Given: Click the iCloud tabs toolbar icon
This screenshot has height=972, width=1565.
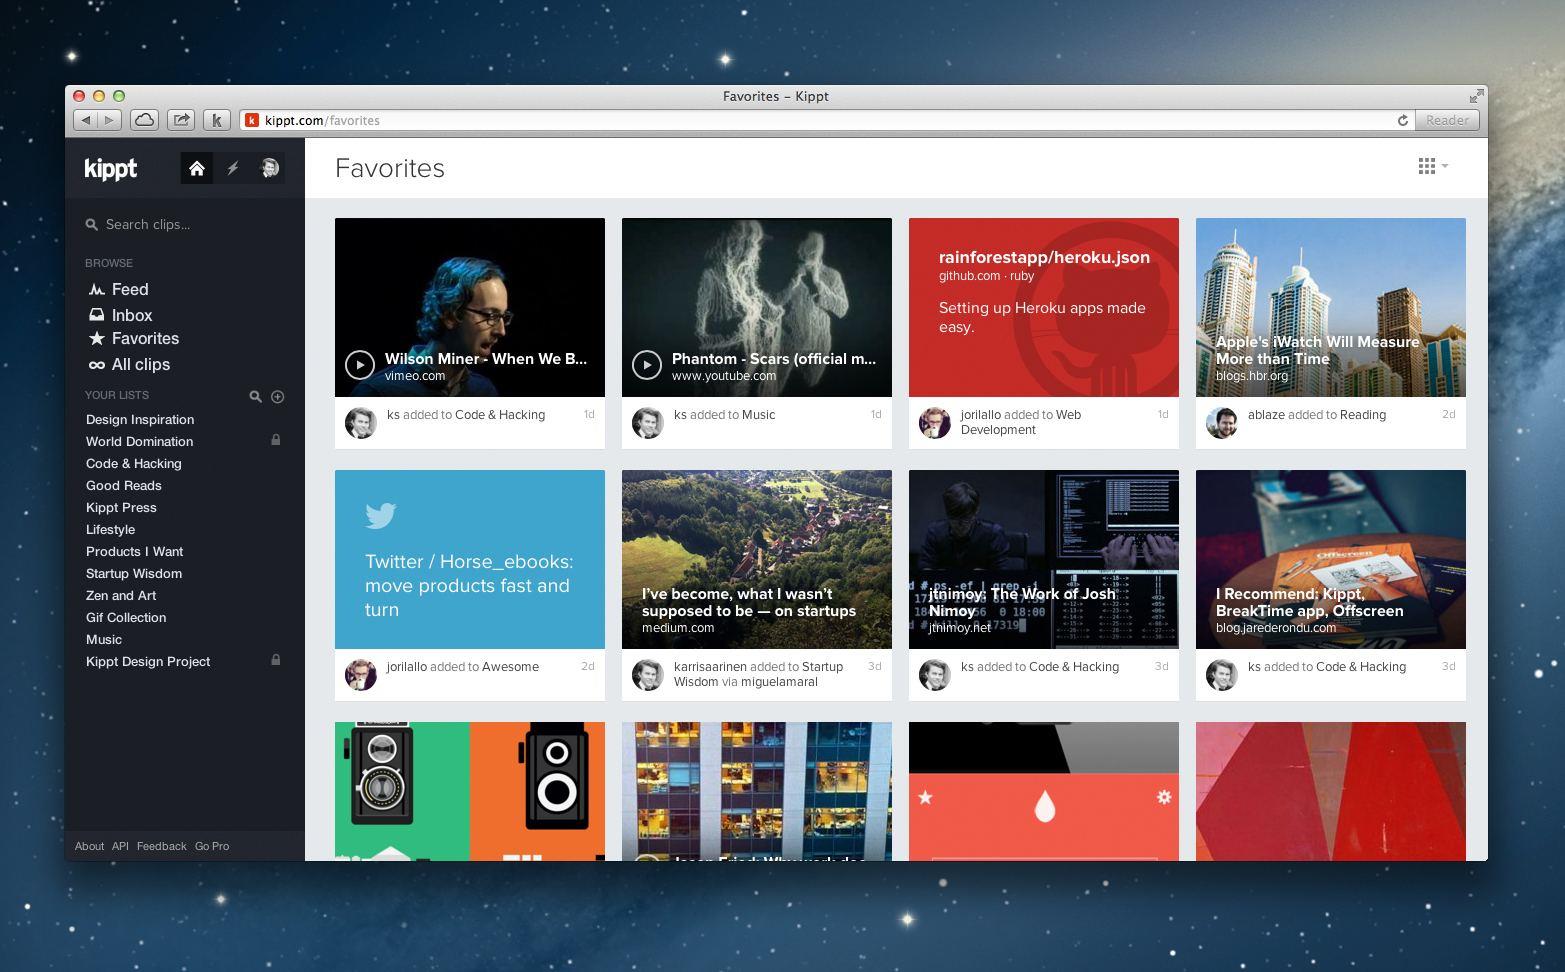Looking at the screenshot, I should (x=144, y=120).
